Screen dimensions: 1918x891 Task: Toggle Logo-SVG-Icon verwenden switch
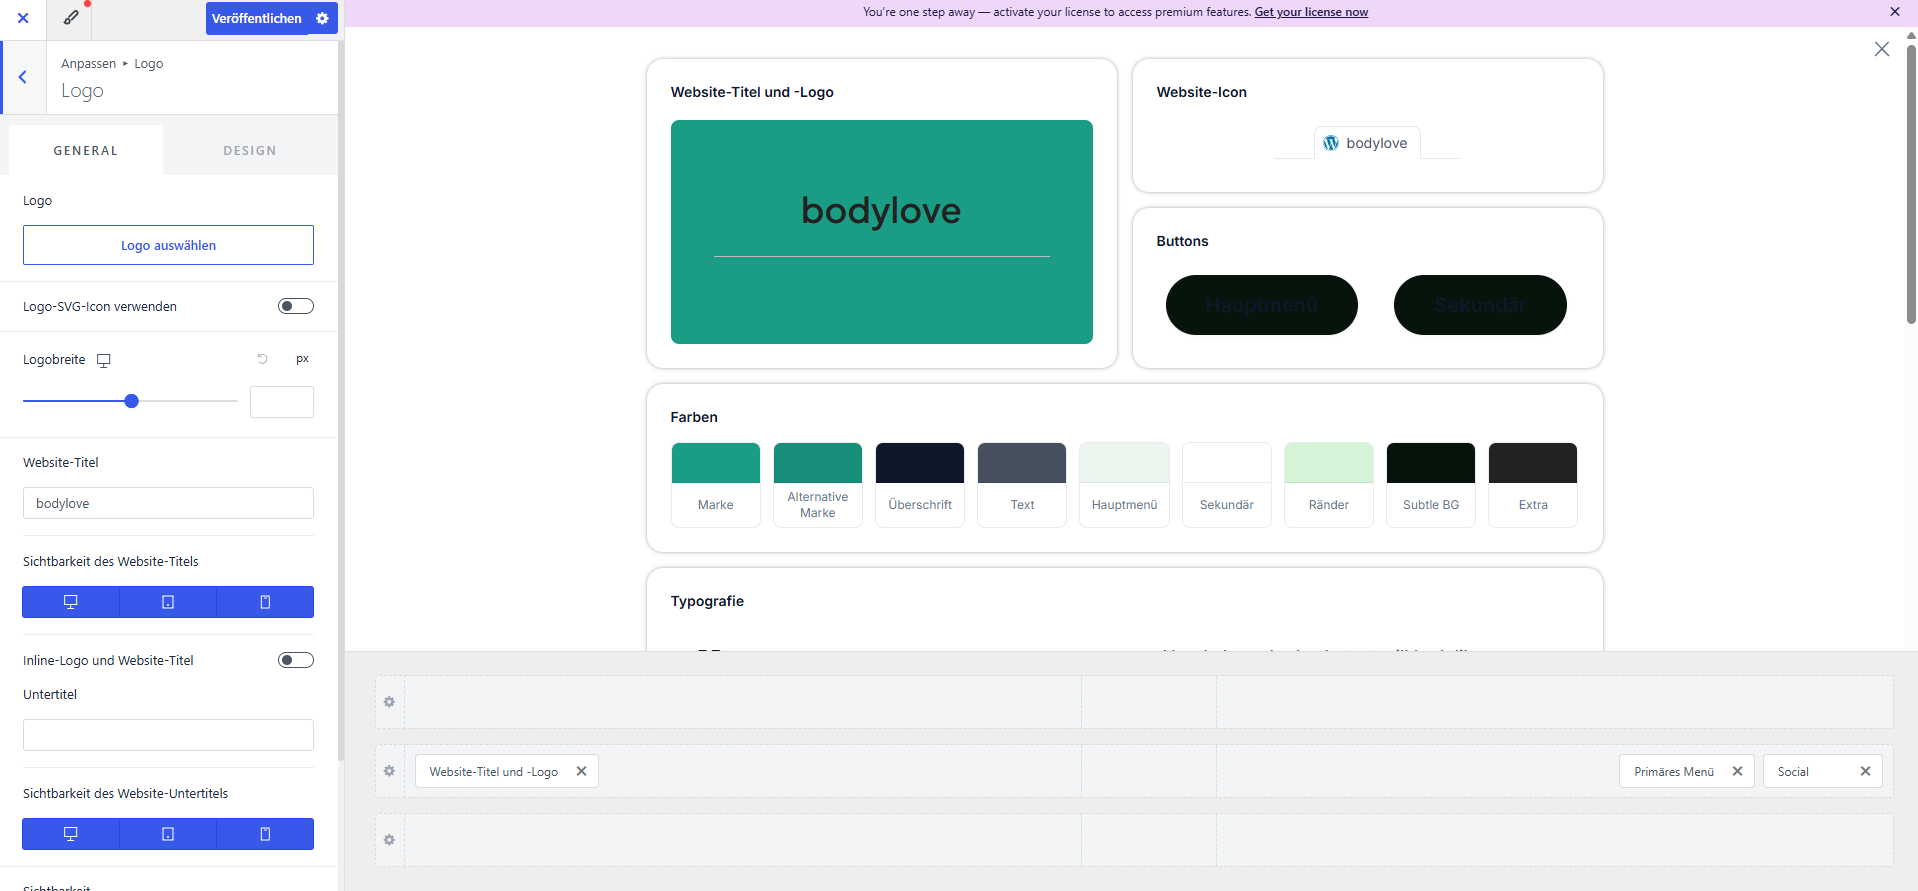(x=296, y=306)
